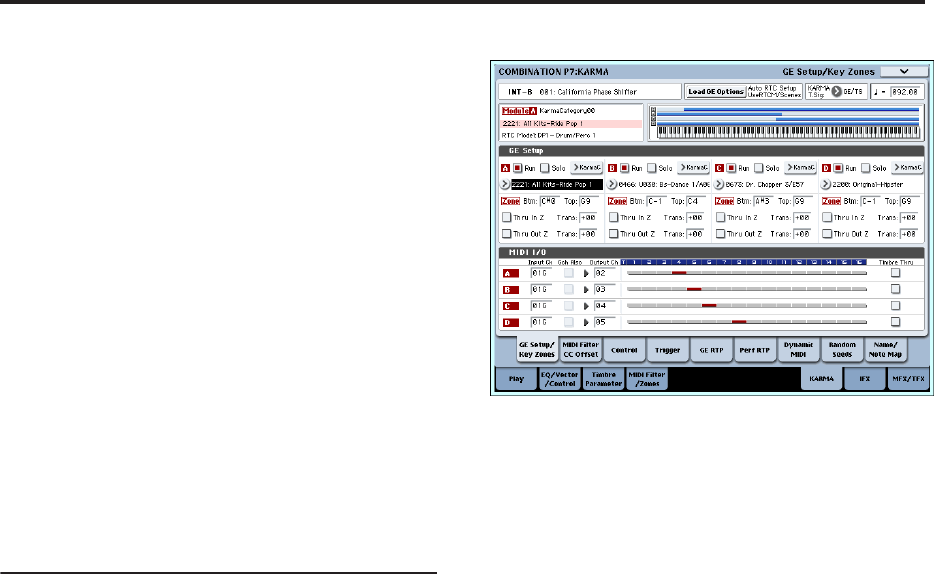Open GE select popup for module C

coord(719,185)
